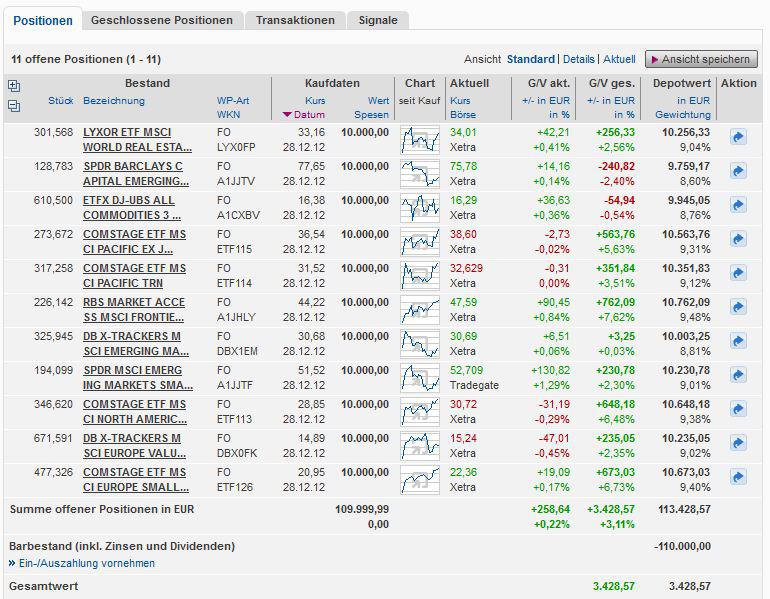The height and width of the screenshot is (599, 770).
Task: Switch to Positionen tab
Action: [x=43, y=21]
